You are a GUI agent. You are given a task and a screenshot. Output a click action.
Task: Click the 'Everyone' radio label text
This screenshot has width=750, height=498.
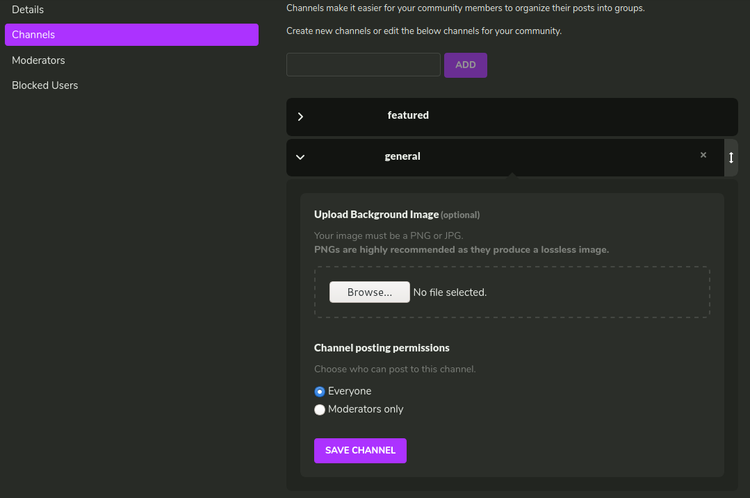coord(350,391)
